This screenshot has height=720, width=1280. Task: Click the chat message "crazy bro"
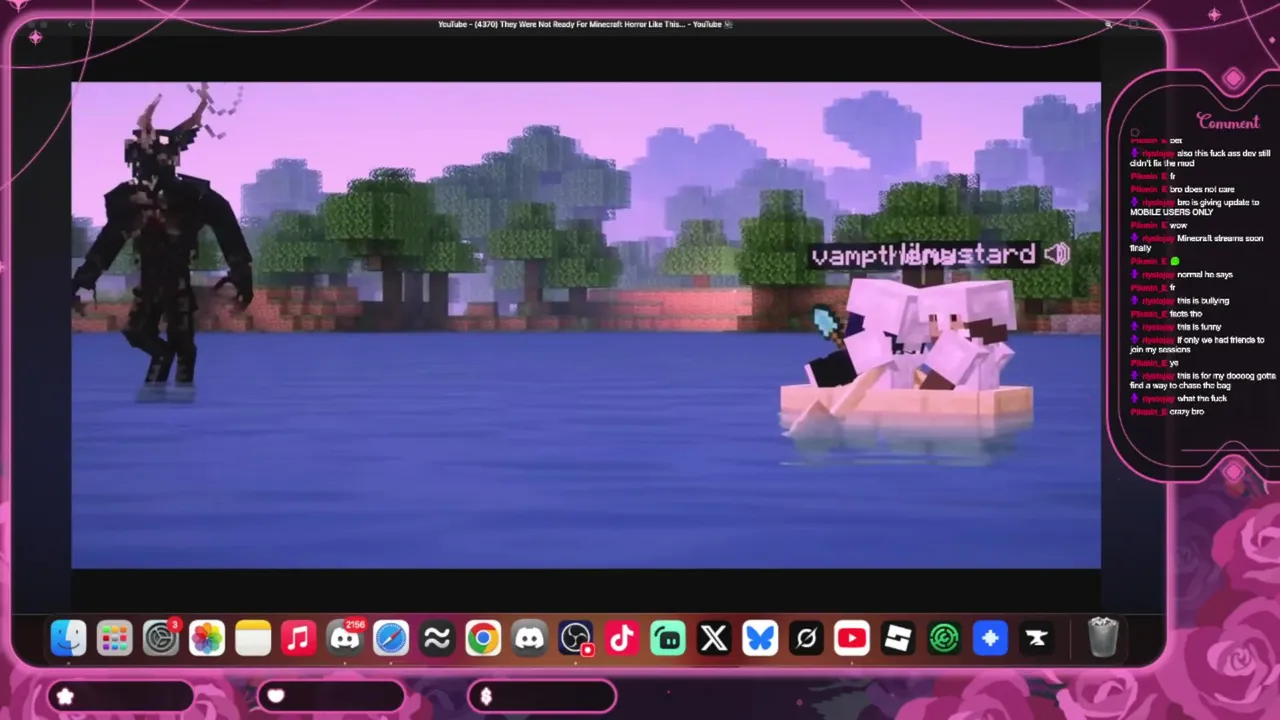(1187, 411)
